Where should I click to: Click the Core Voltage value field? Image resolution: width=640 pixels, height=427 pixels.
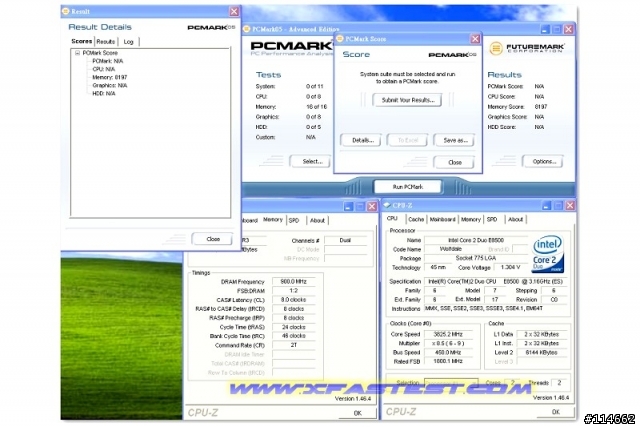coord(510,267)
